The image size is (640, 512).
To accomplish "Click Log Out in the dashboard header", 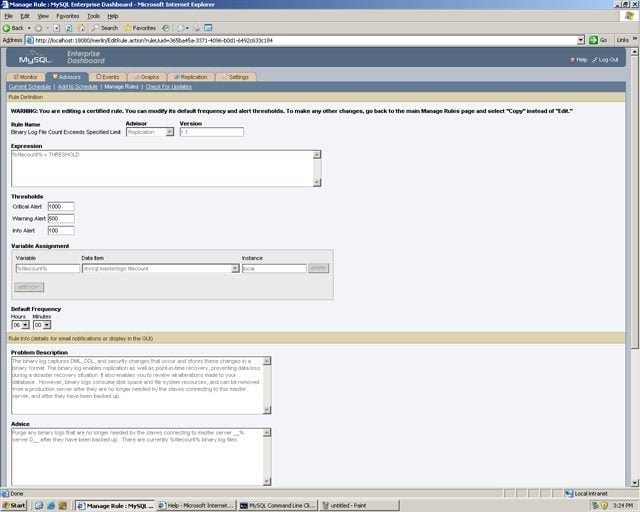I will tap(605, 60).
